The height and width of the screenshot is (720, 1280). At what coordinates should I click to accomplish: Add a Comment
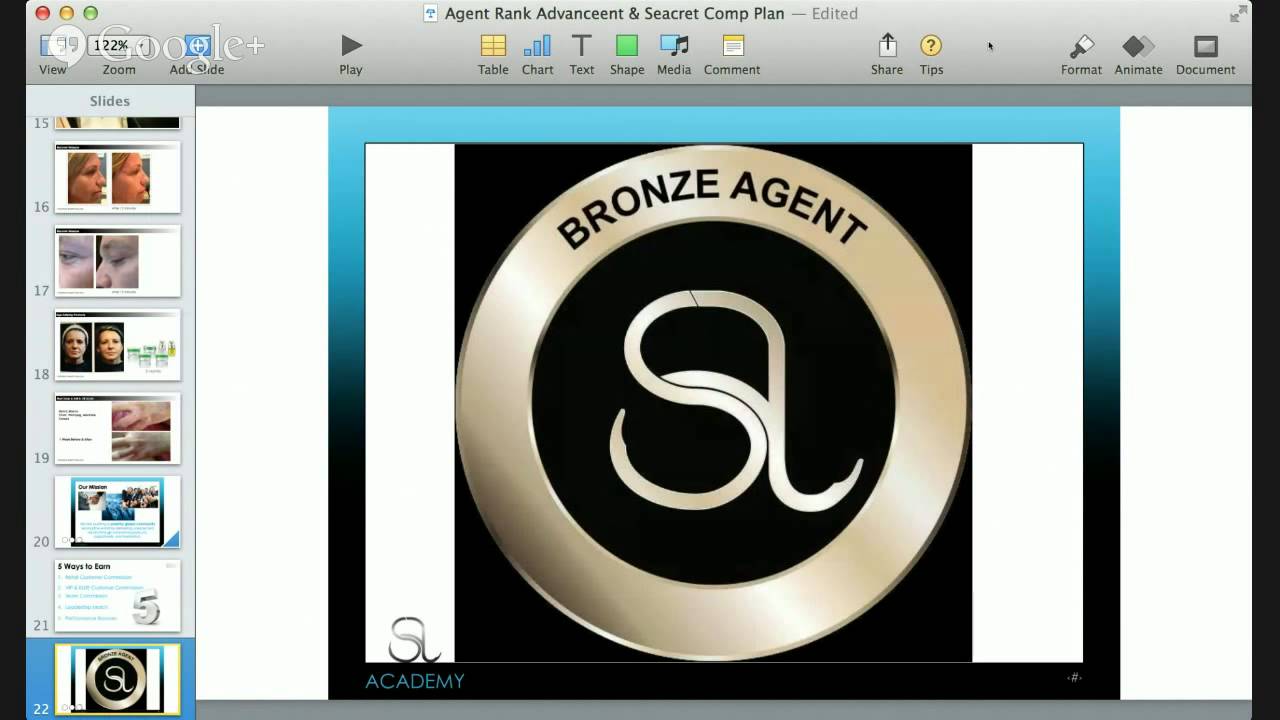tap(732, 54)
